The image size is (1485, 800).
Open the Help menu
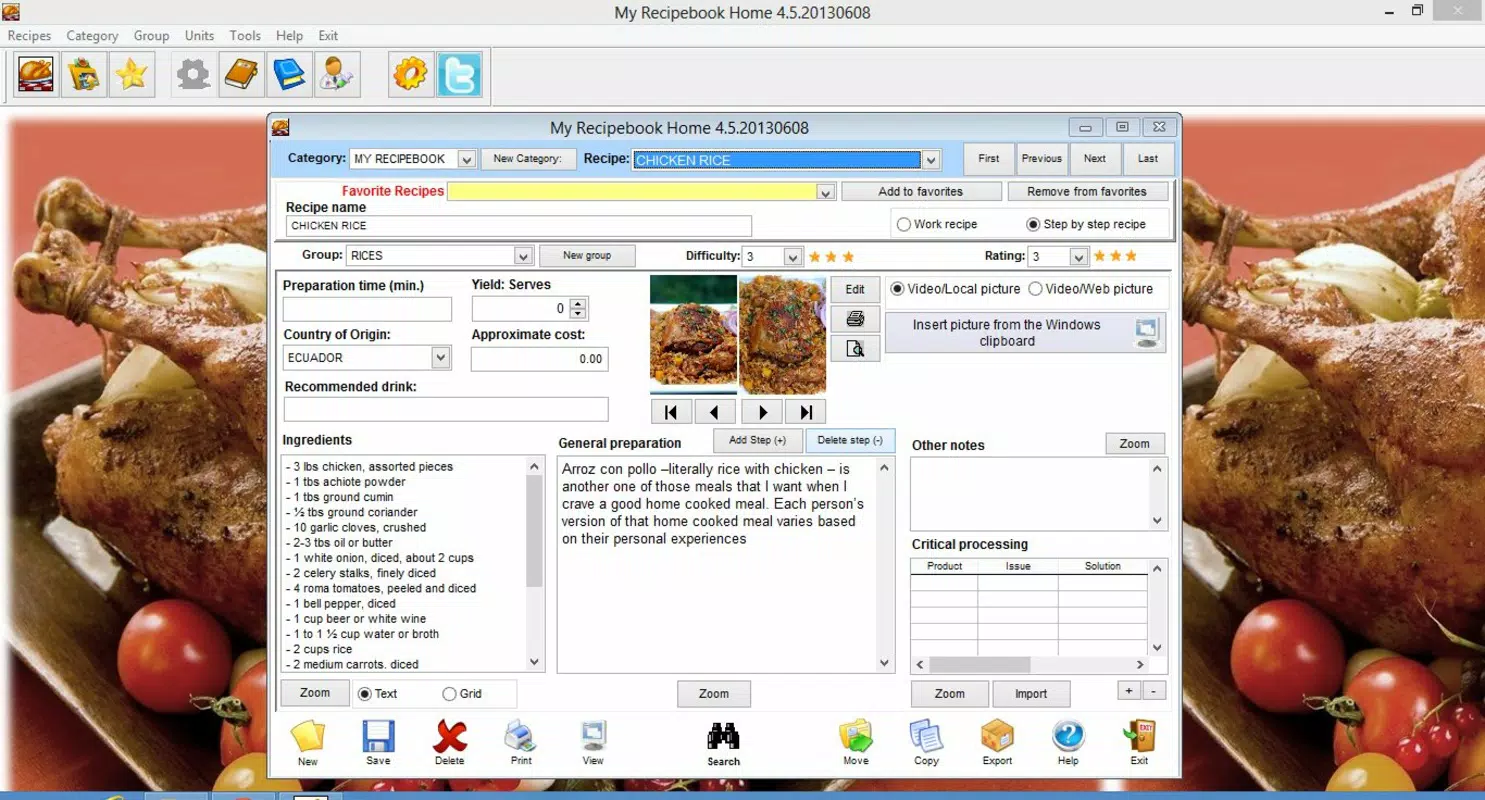(289, 35)
